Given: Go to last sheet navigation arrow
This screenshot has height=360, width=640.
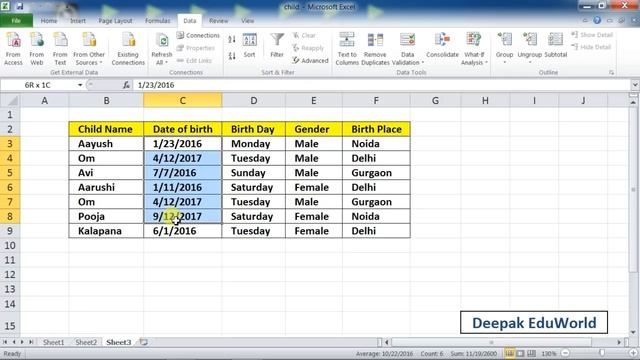Looking at the screenshot, I should tap(31, 342).
